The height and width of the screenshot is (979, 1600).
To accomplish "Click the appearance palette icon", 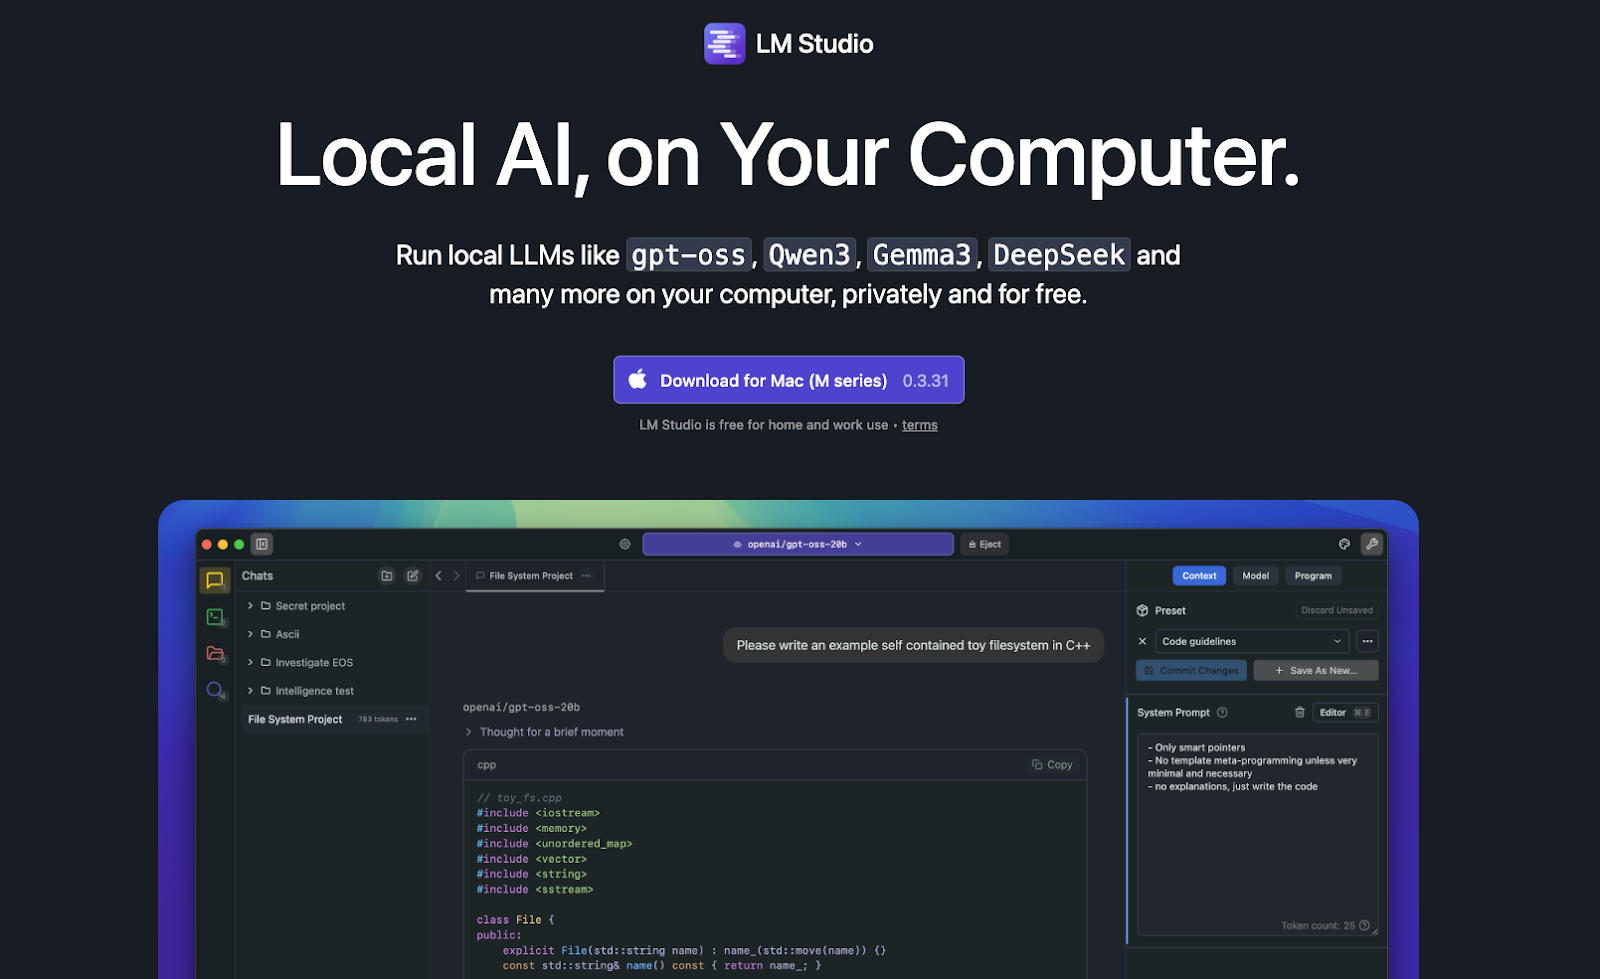I will 1344,544.
